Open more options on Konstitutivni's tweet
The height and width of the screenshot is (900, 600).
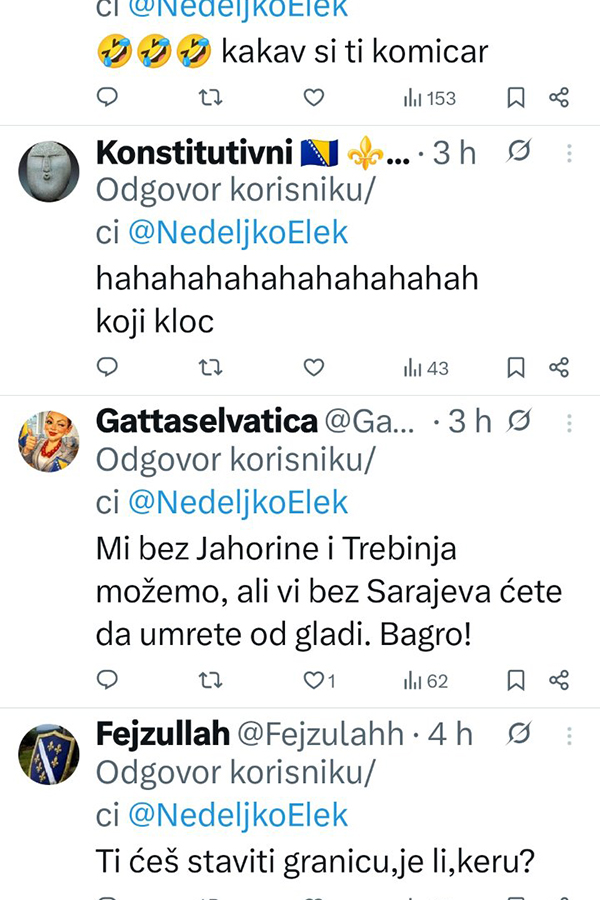coord(569,153)
